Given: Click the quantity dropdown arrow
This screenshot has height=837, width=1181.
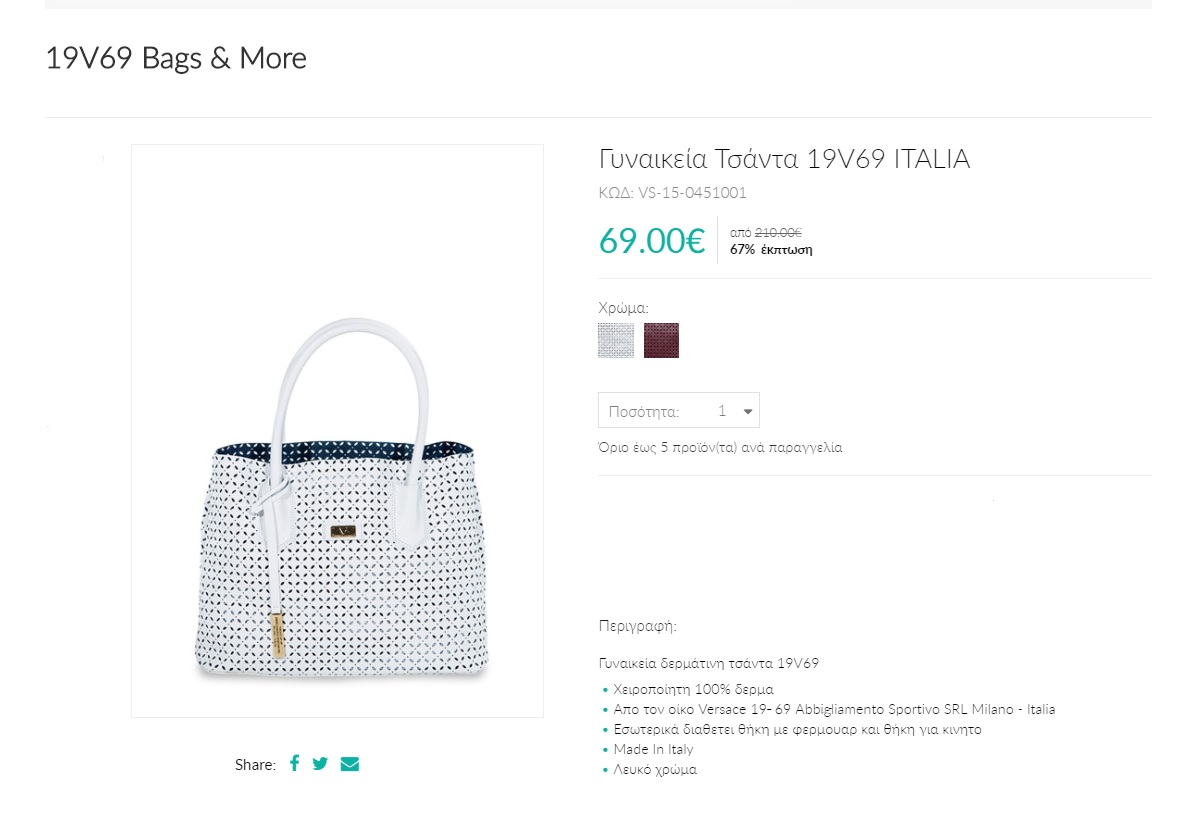Looking at the screenshot, I should (x=748, y=411).
